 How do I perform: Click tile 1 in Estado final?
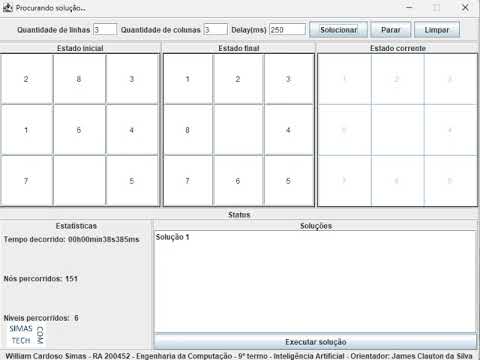pyautogui.click(x=188, y=79)
